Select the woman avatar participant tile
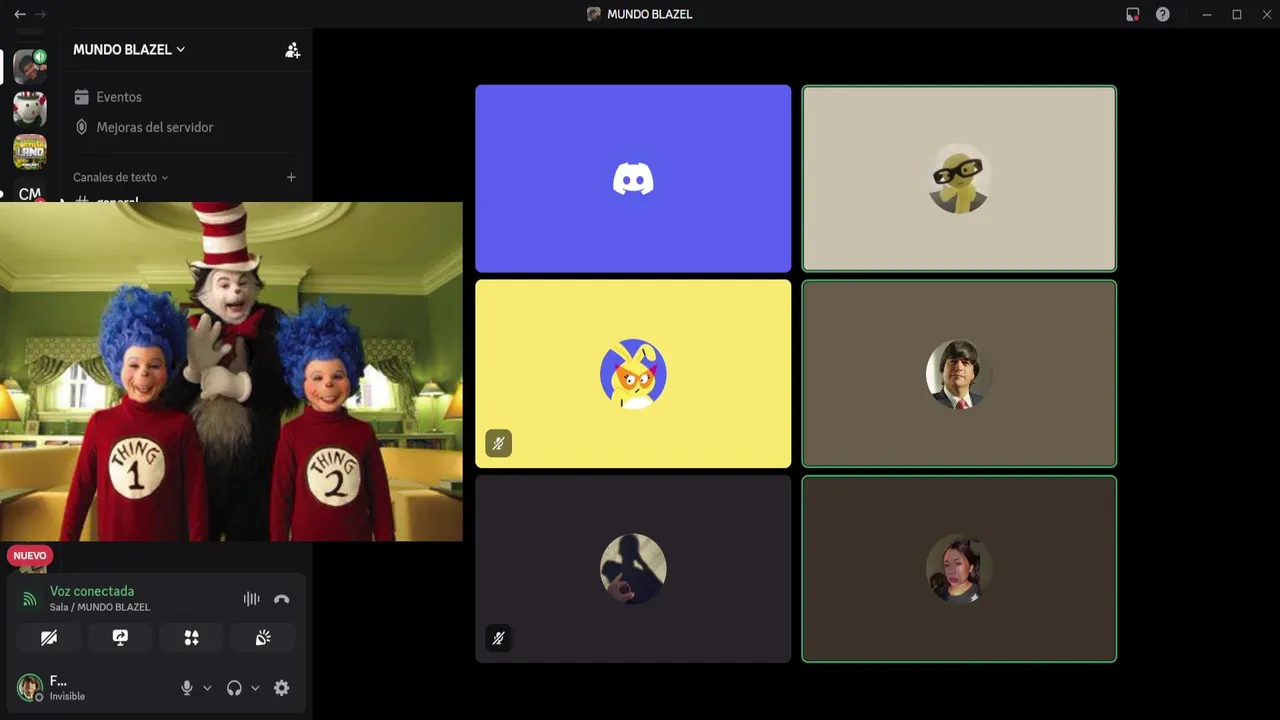 (x=959, y=568)
